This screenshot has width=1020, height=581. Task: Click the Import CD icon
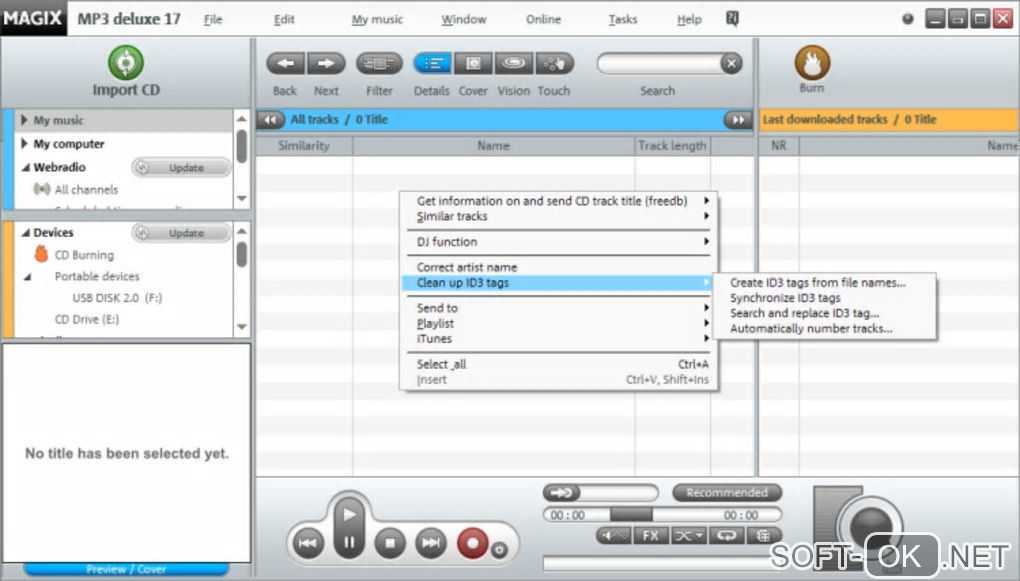[126, 62]
